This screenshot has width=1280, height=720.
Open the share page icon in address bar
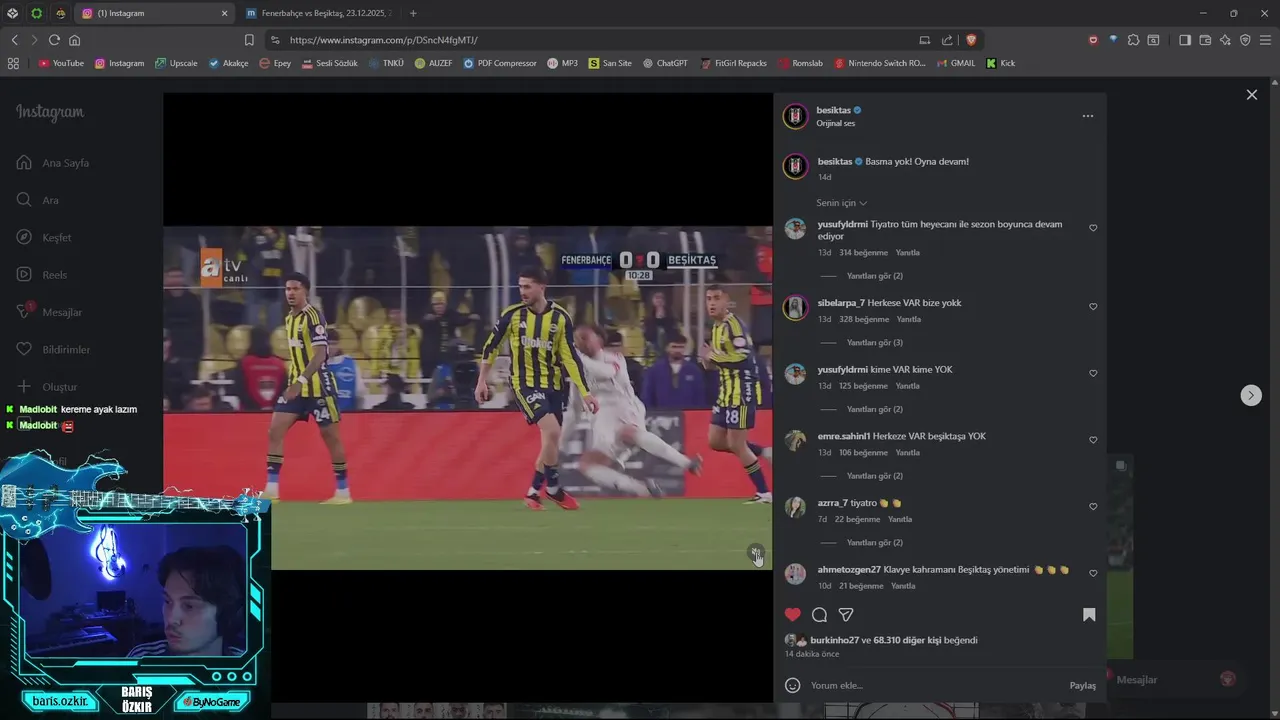click(x=947, y=40)
